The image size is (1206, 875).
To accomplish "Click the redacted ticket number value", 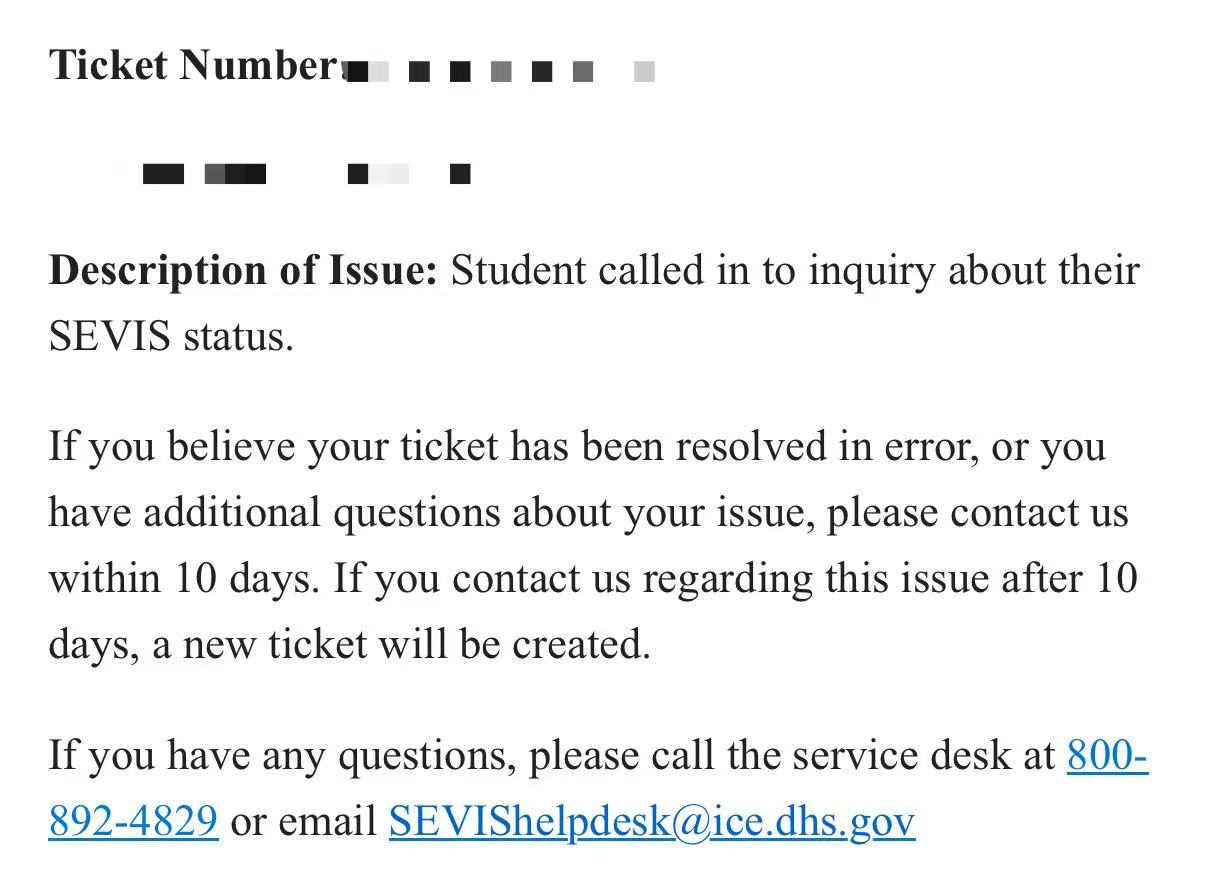I will pos(500,71).
